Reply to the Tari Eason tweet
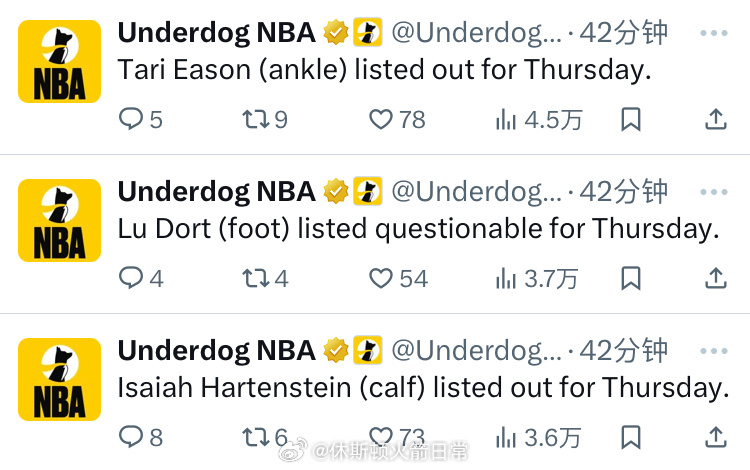Image resolution: width=750 pixels, height=470 pixels. 131,120
